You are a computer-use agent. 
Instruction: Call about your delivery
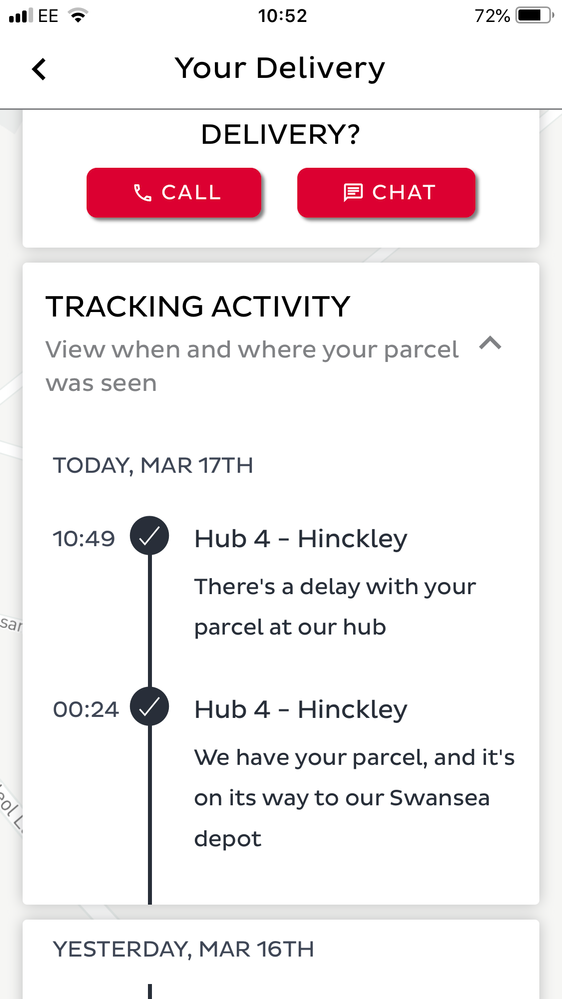coord(174,193)
